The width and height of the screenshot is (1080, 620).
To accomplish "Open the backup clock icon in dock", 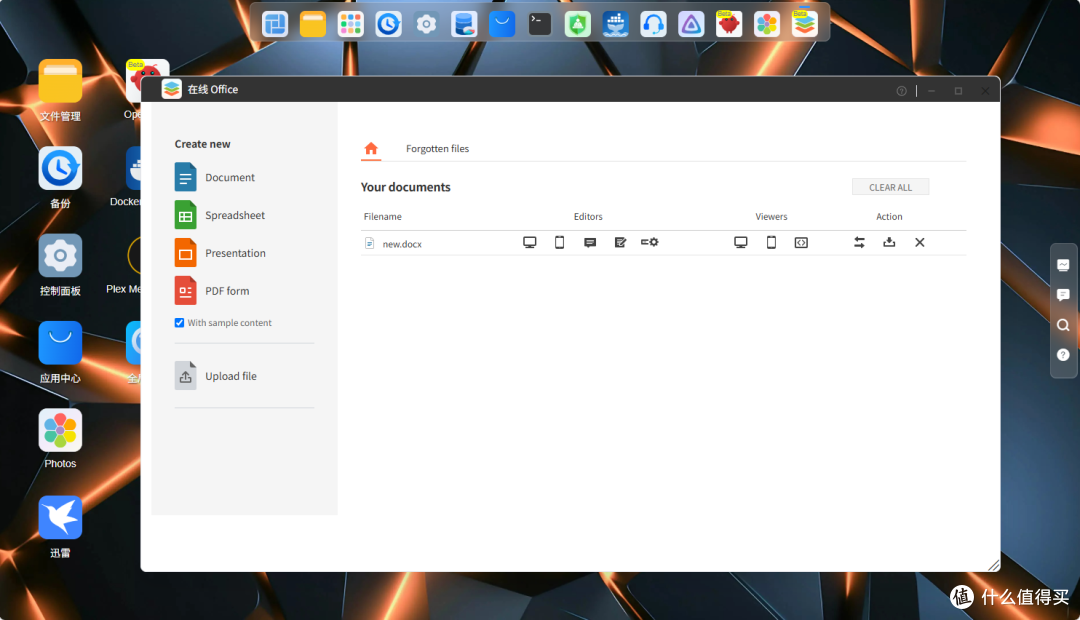I will 388,24.
